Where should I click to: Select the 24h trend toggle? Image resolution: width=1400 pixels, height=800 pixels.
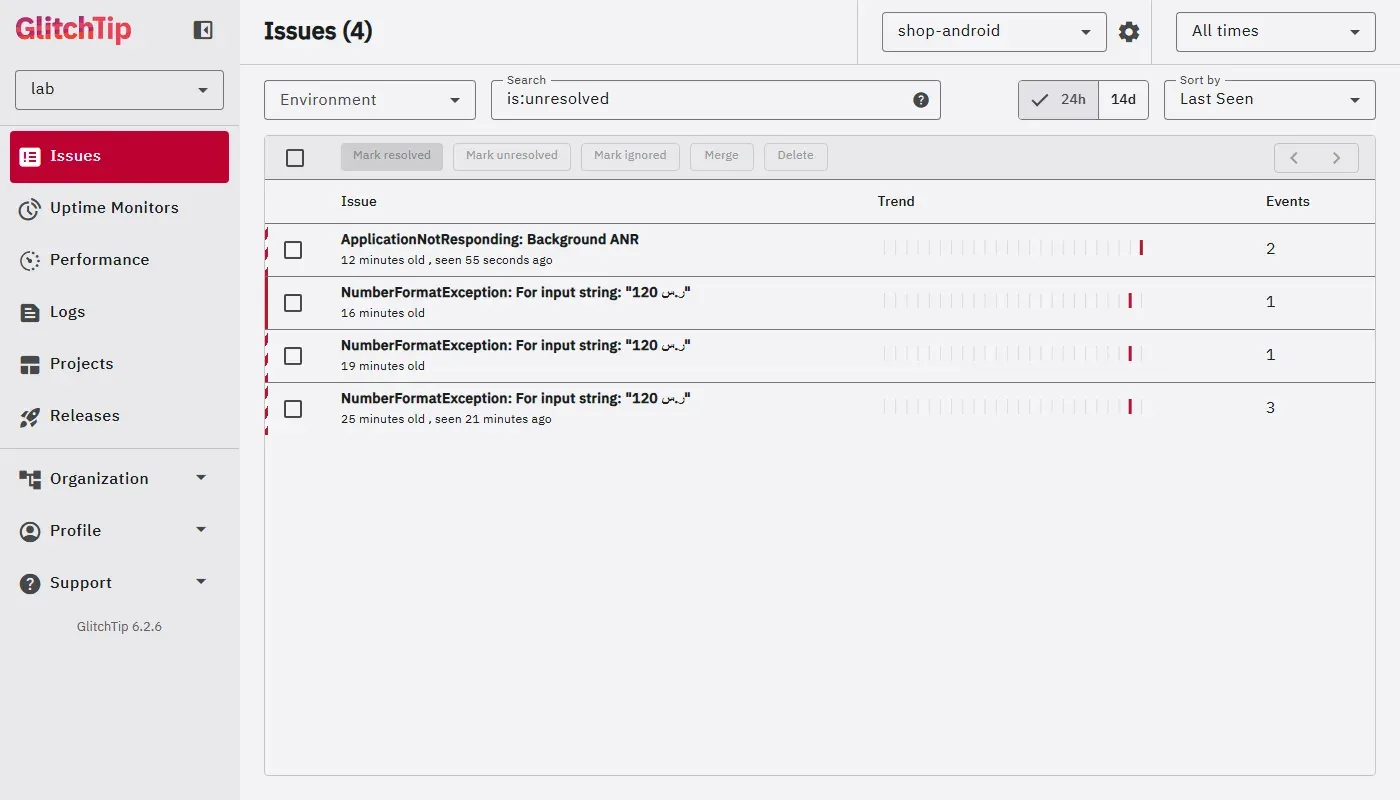(x=1059, y=100)
